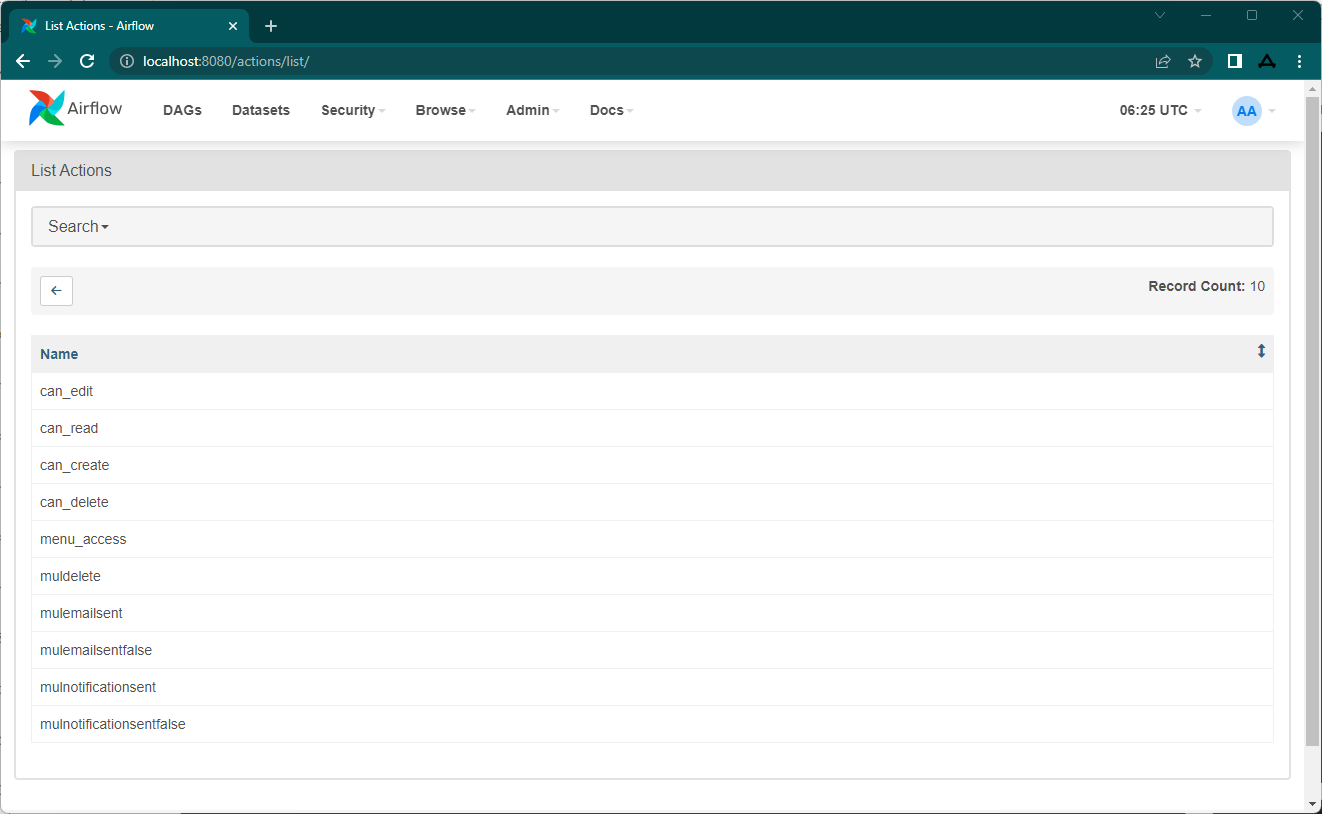
Task: Click the can_delete row
Action: [652, 502]
